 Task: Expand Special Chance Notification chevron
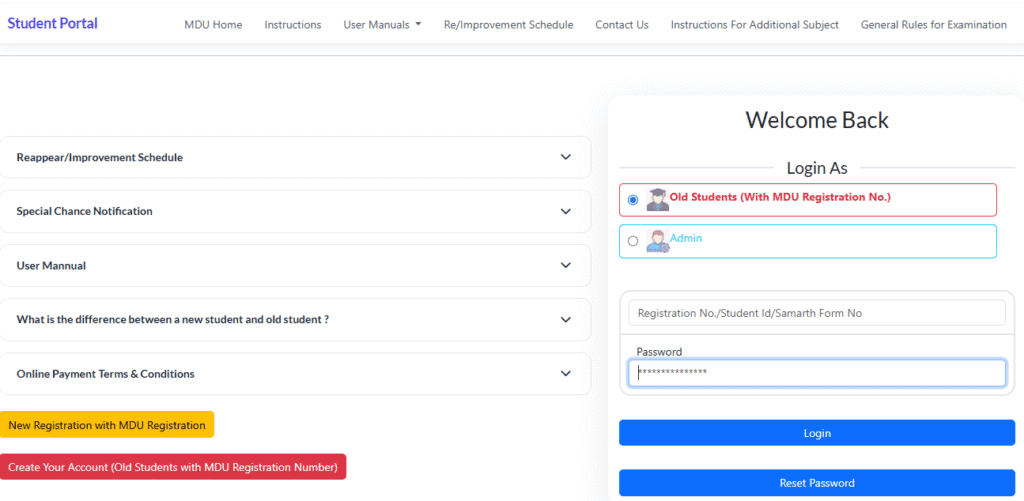[566, 212]
